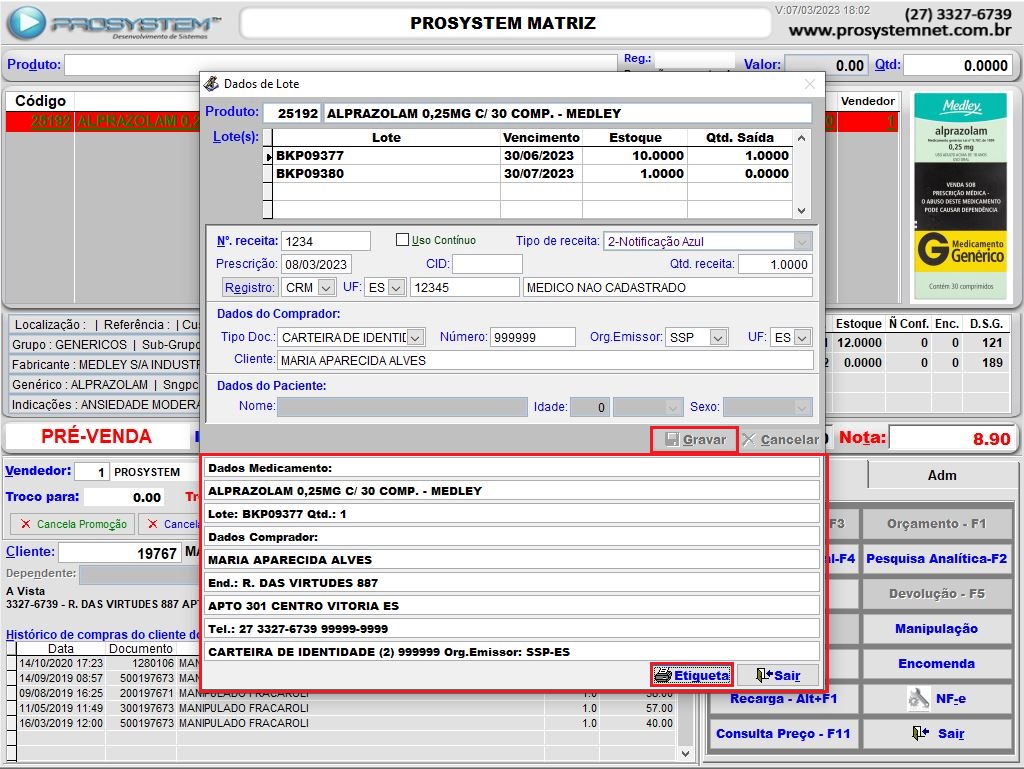Click the Vencimento cell 30/06/2023
This screenshot has height=769, width=1024.
pos(539,155)
